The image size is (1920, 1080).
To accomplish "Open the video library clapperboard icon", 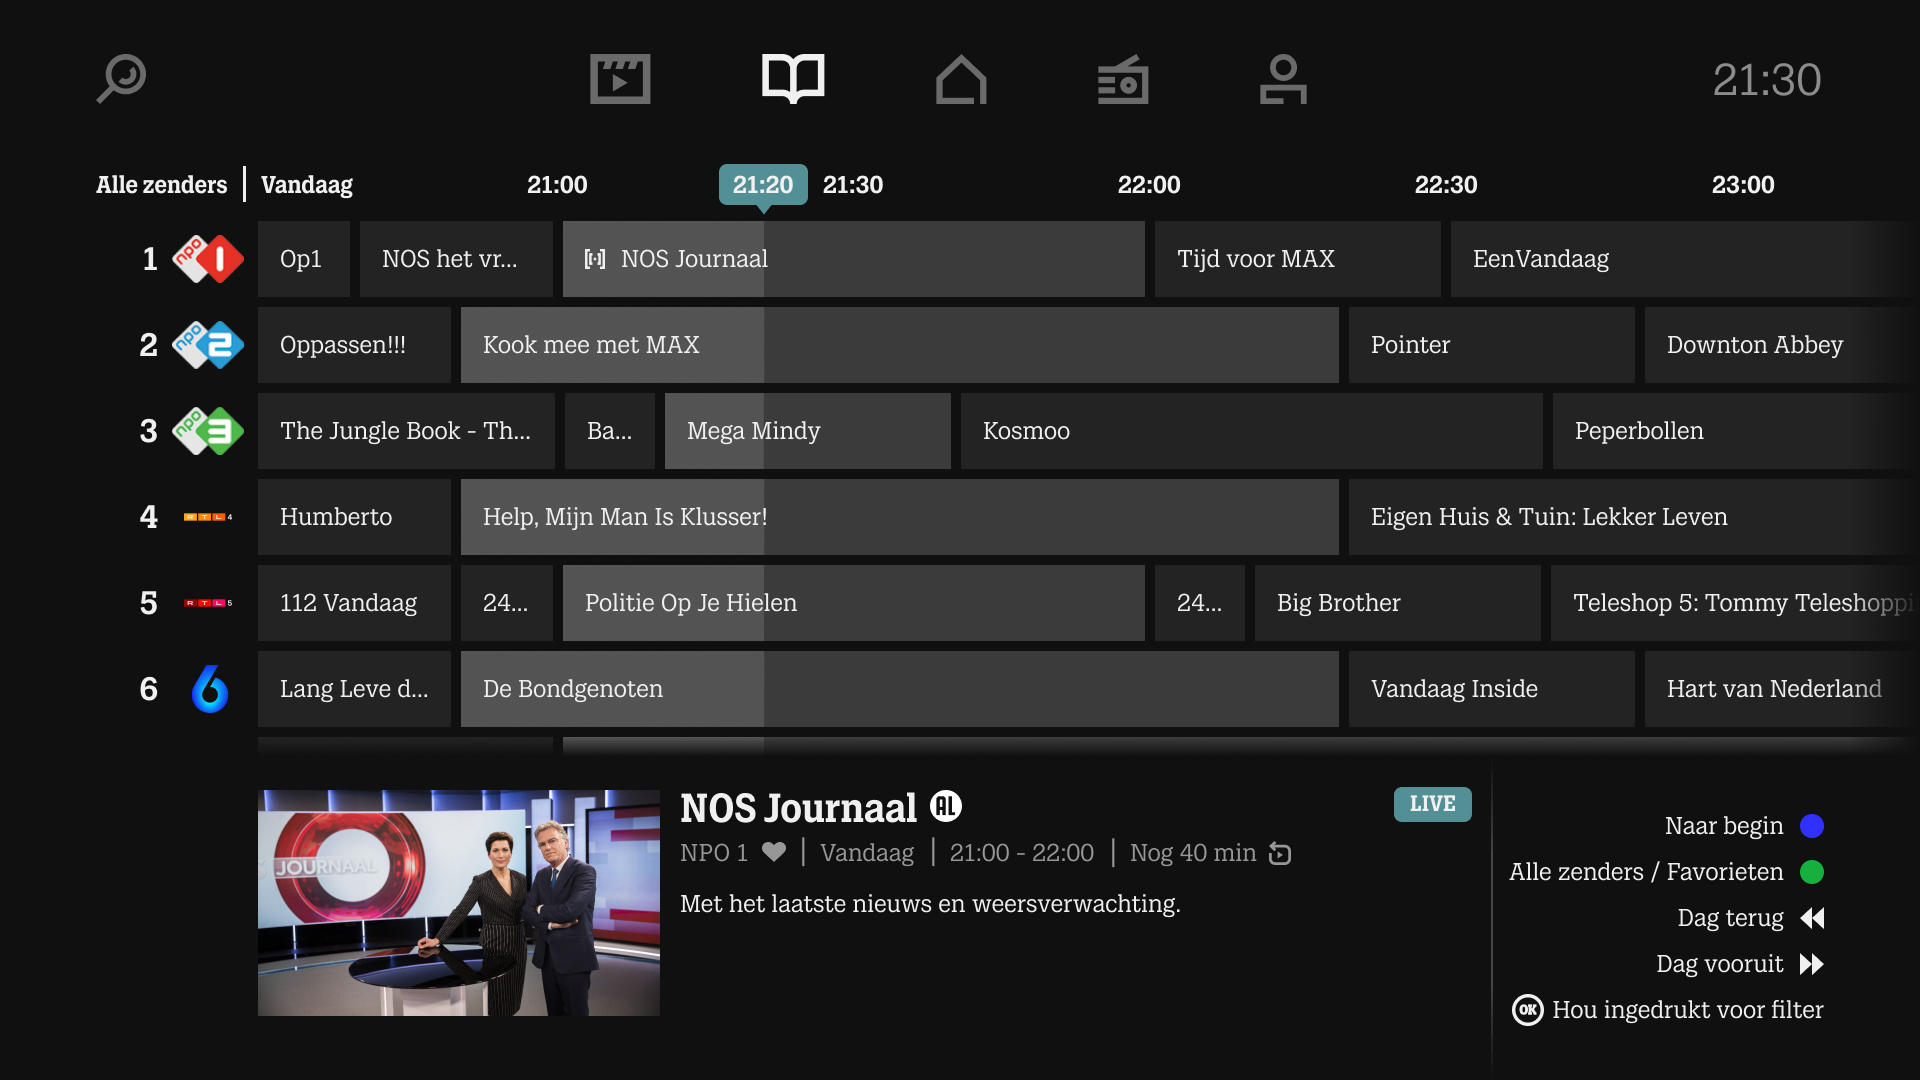I will [620, 79].
